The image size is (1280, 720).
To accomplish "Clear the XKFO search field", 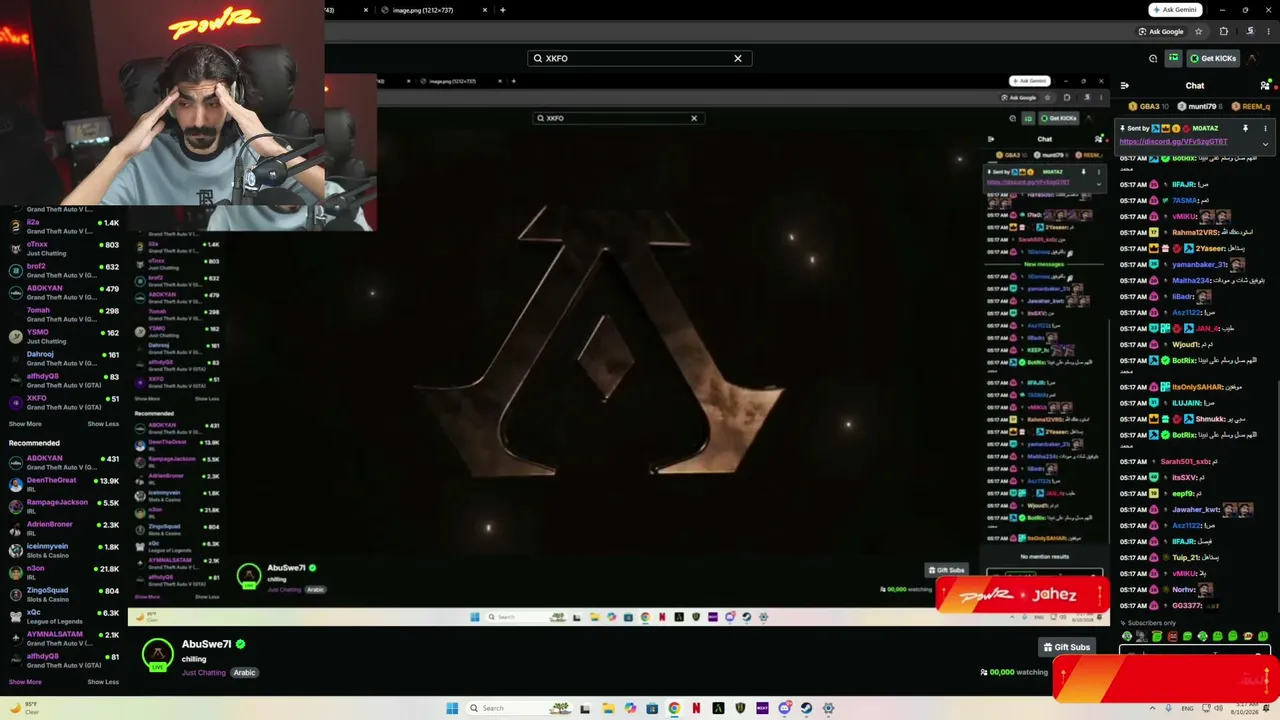I will pos(738,58).
